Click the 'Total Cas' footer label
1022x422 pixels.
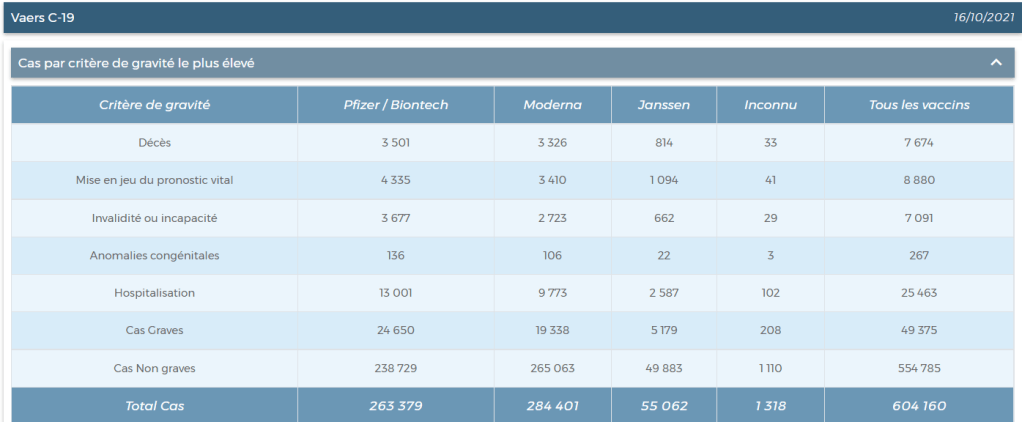pyautogui.click(x=154, y=406)
